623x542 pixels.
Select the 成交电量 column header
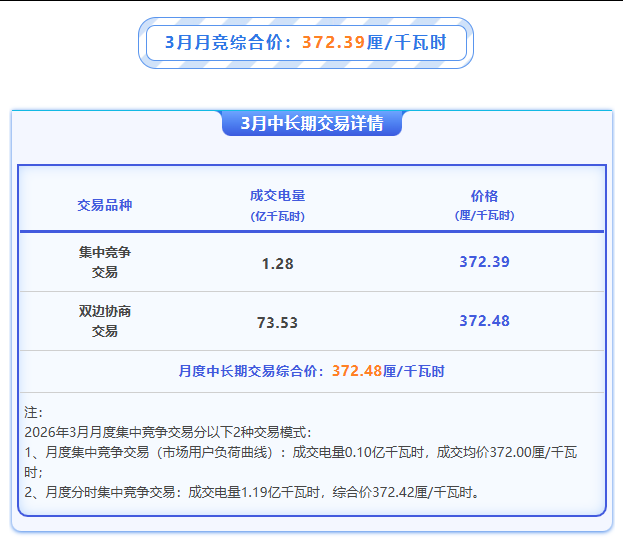pos(277,196)
